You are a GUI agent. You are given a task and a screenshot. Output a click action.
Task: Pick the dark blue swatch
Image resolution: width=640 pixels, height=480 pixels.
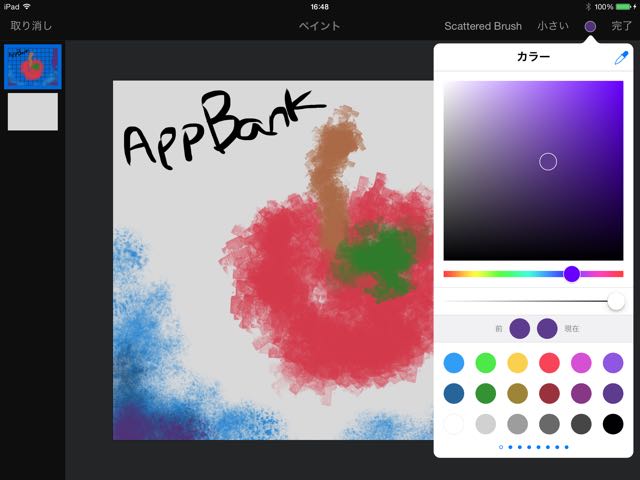pyautogui.click(x=453, y=393)
